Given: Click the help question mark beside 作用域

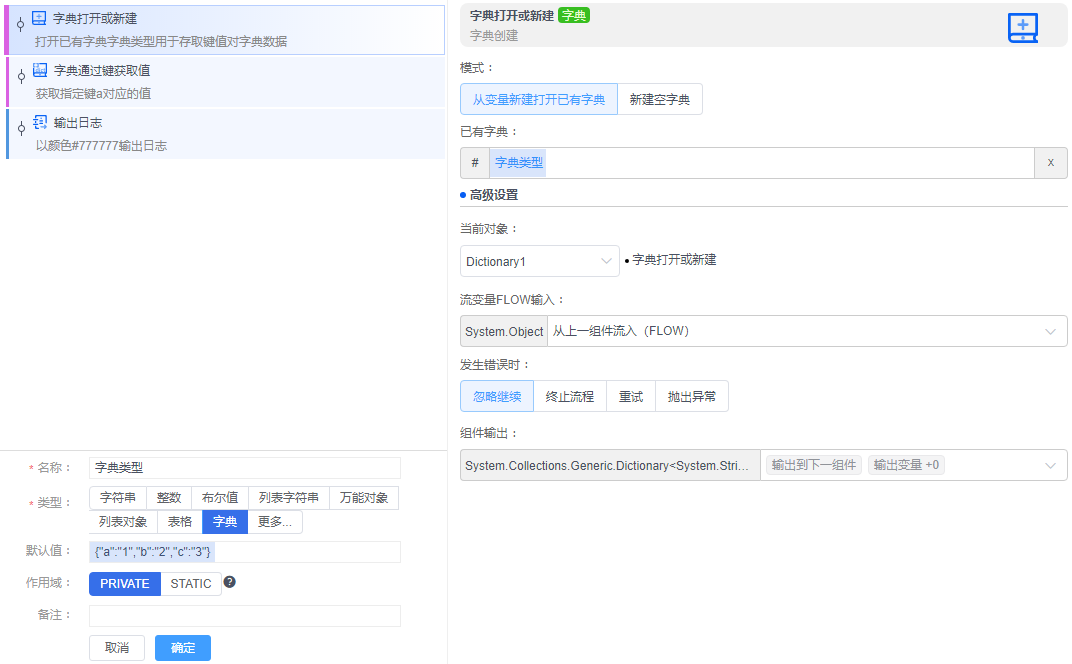Looking at the screenshot, I should pyautogui.click(x=229, y=583).
